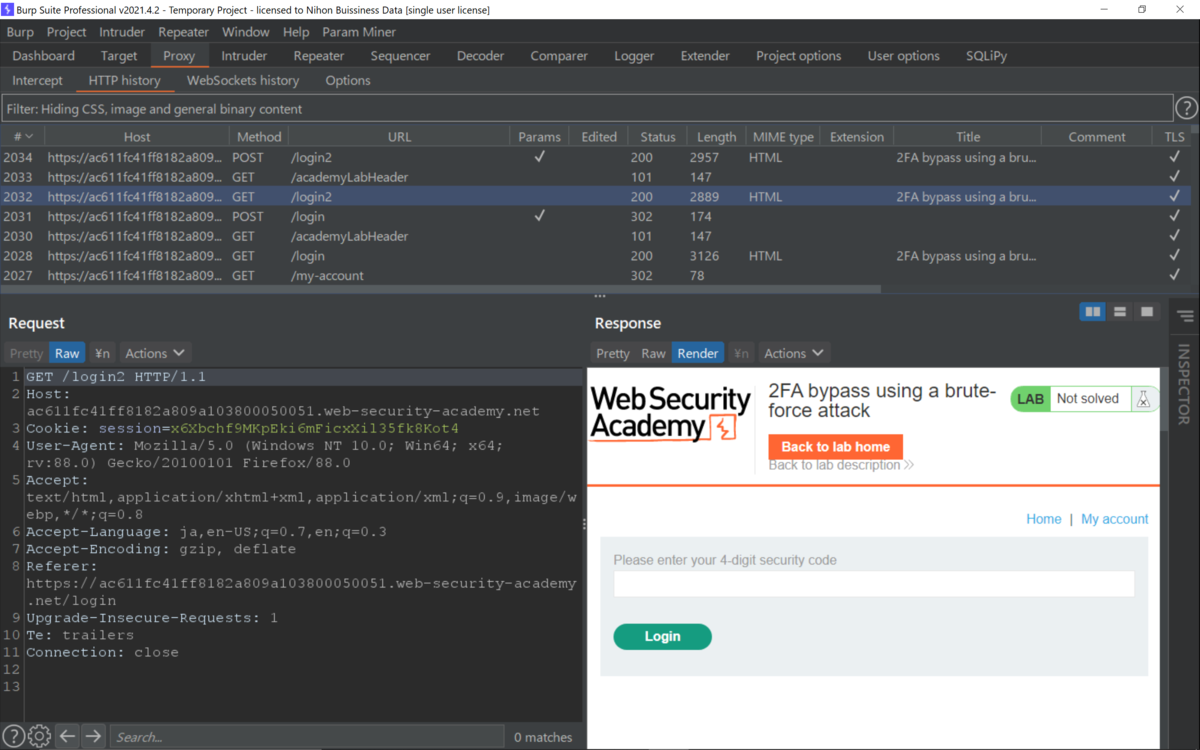Open request search help icon
Screen dimensions: 1200x750
(13, 737)
